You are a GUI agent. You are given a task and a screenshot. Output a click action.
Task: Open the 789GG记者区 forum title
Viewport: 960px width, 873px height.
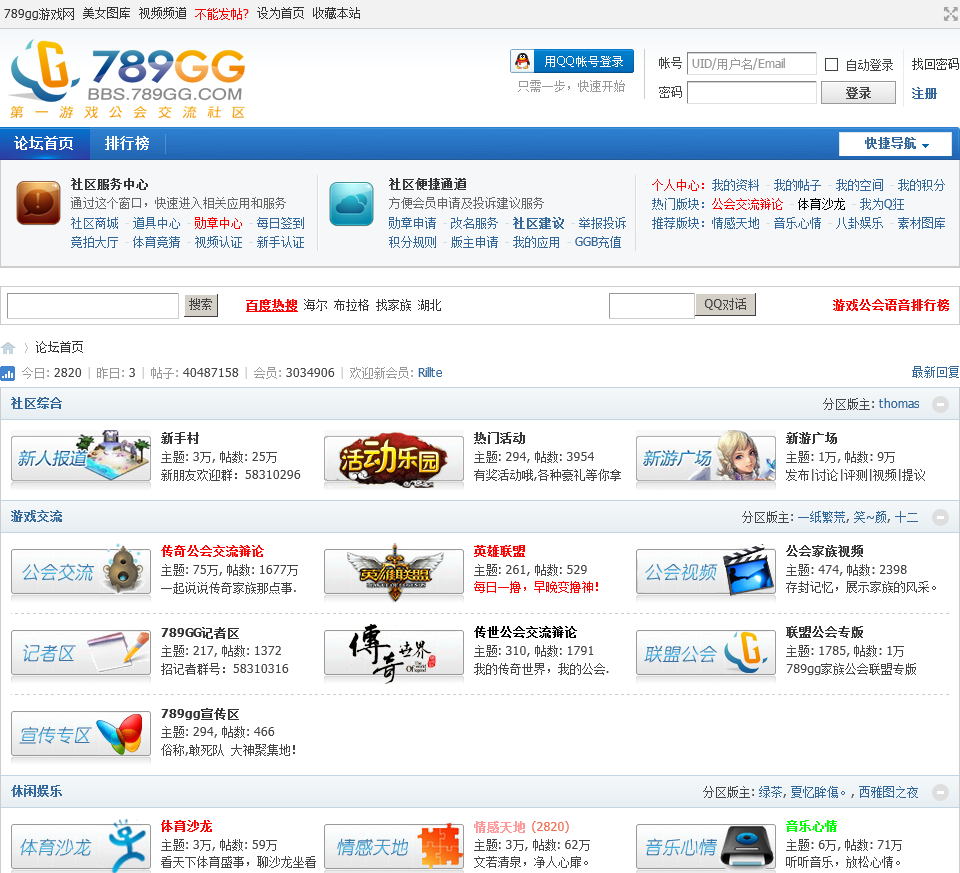(x=200, y=633)
